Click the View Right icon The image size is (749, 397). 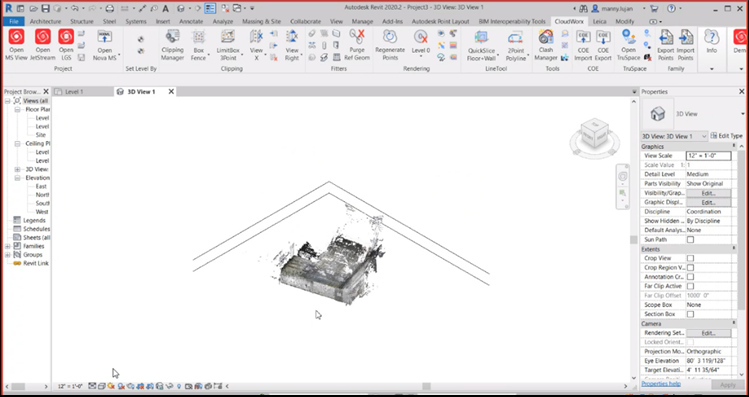pos(292,37)
